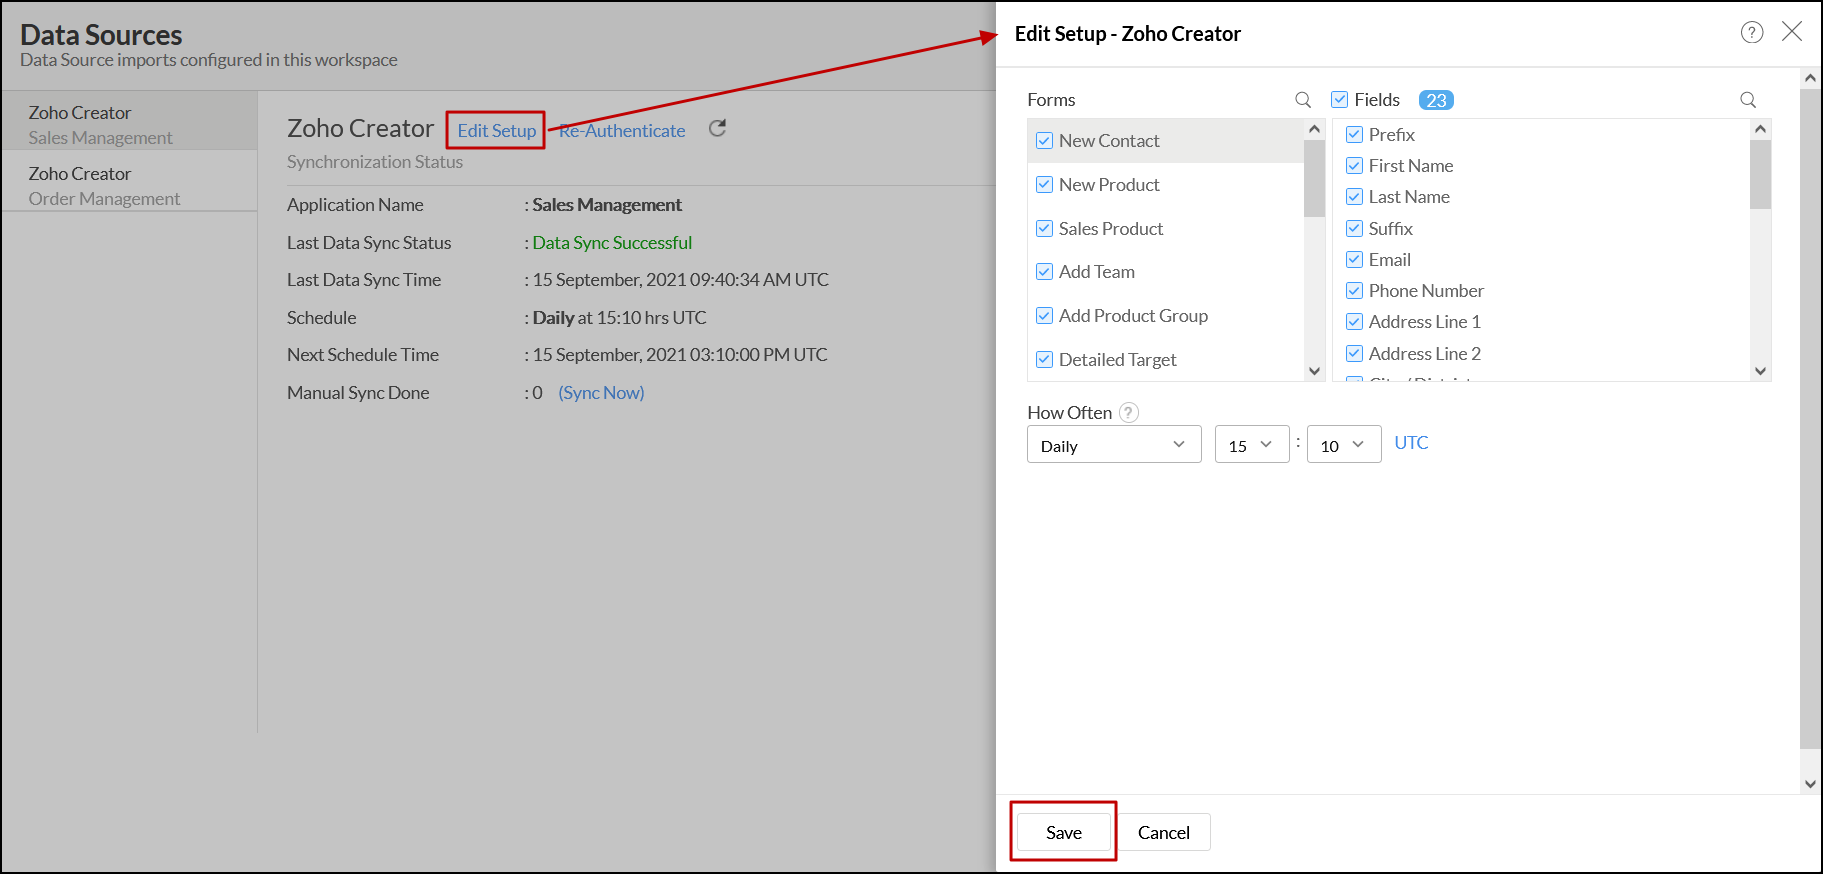Image resolution: width=1823 pixels, height=874 pixels.
Task: Click the refresh sync icon beside Re-Authenticate
Action: (x=717, y=128)
